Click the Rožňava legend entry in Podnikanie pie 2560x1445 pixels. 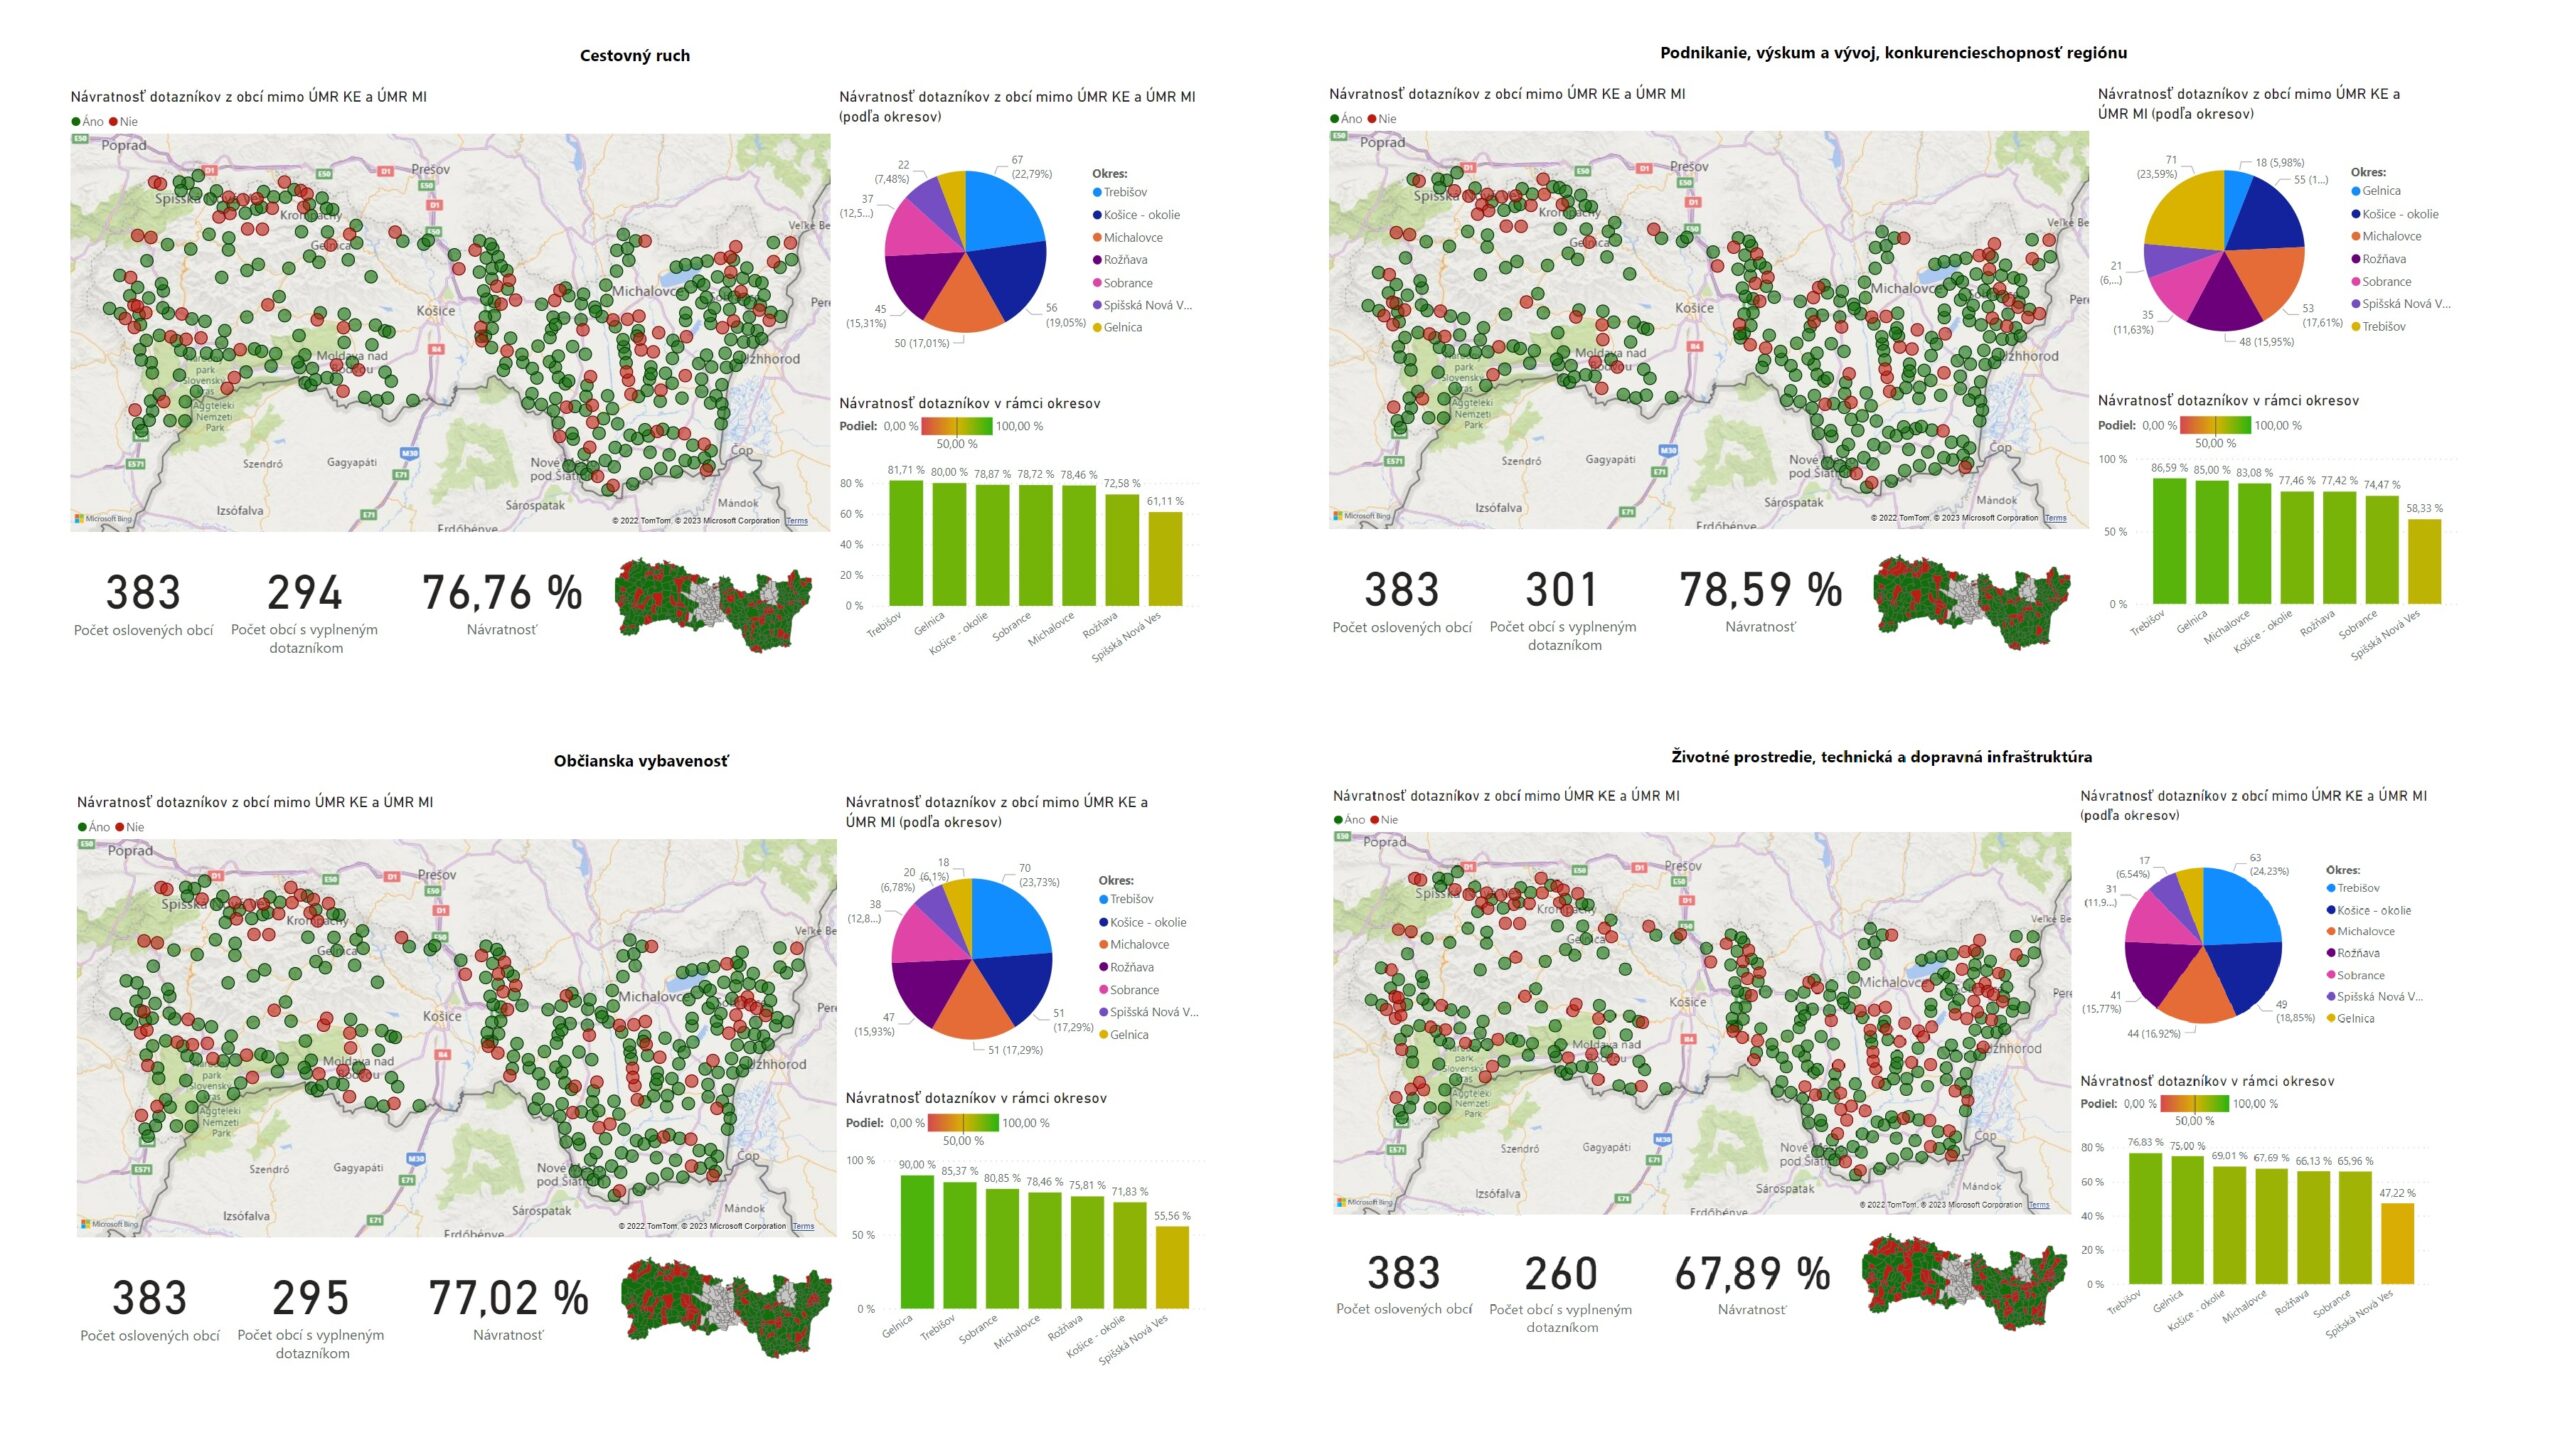[2379, 259]
